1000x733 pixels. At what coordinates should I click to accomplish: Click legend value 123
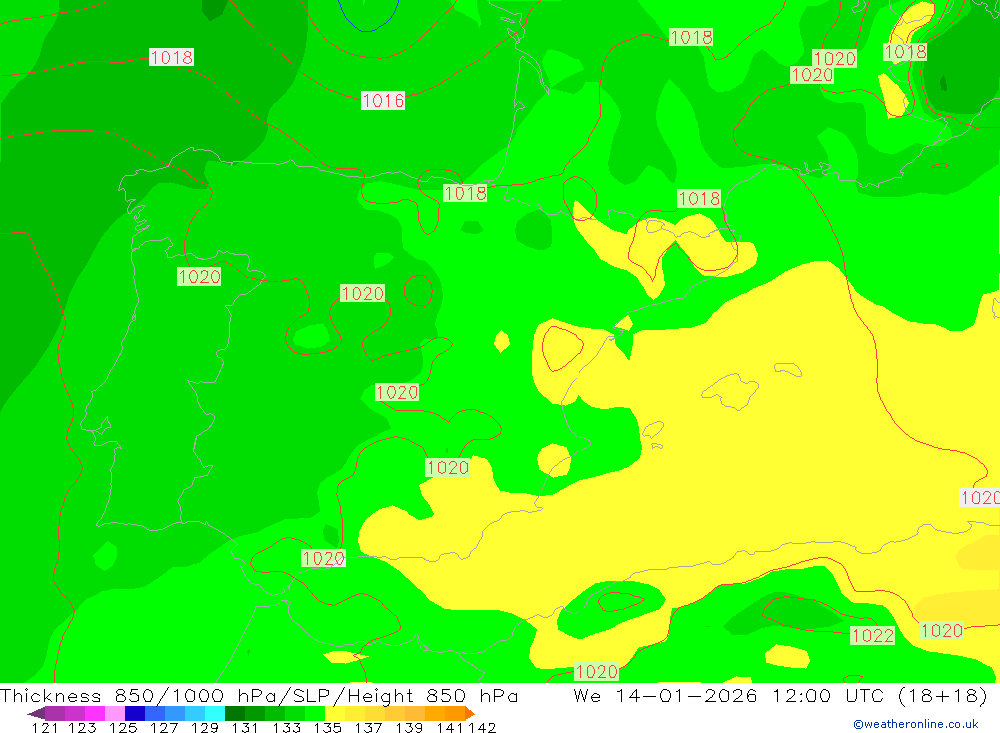pos(82,728)
